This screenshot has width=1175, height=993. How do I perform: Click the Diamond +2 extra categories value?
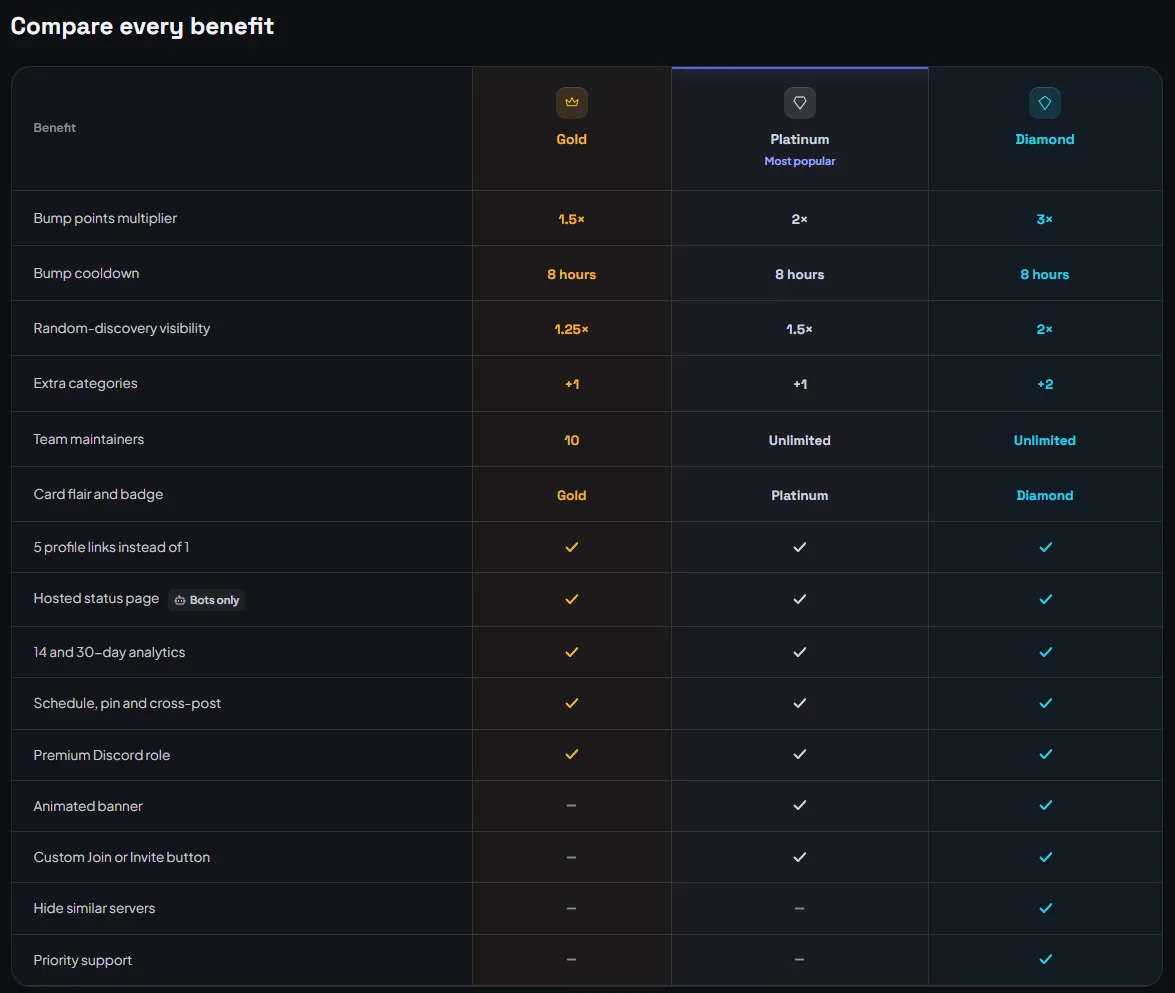[1045, 384]
